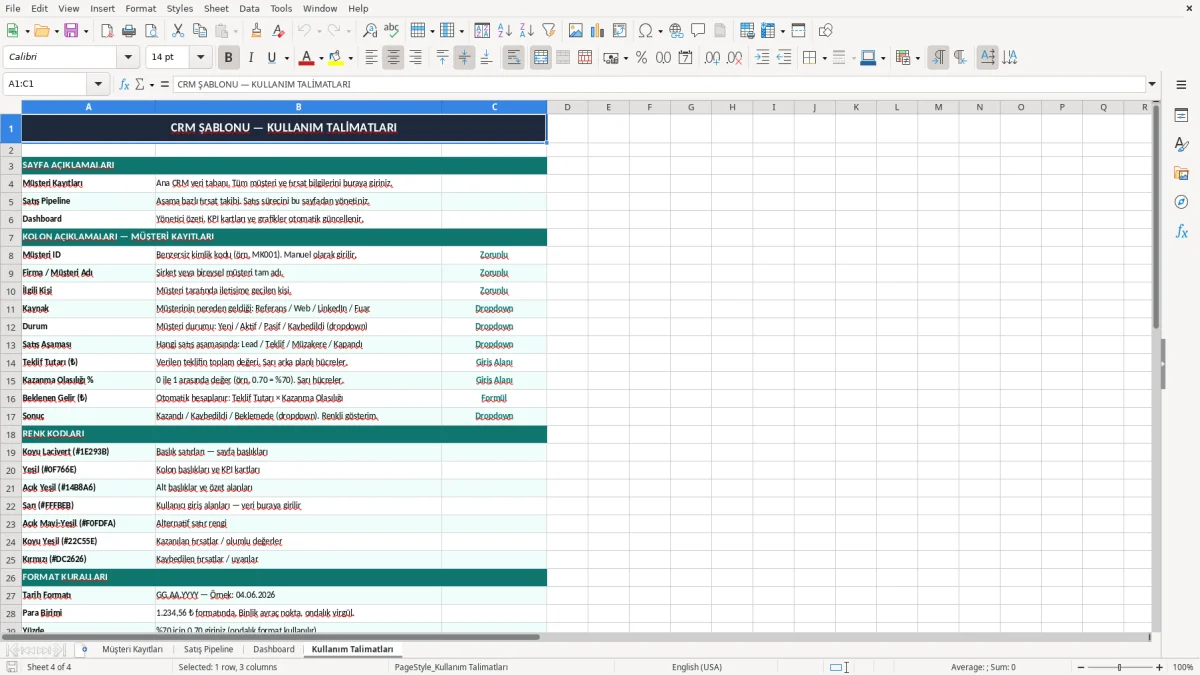1200x675 pixels.
Task: Select the Clone Formatting paintbrush
Action: pos(256,31)
